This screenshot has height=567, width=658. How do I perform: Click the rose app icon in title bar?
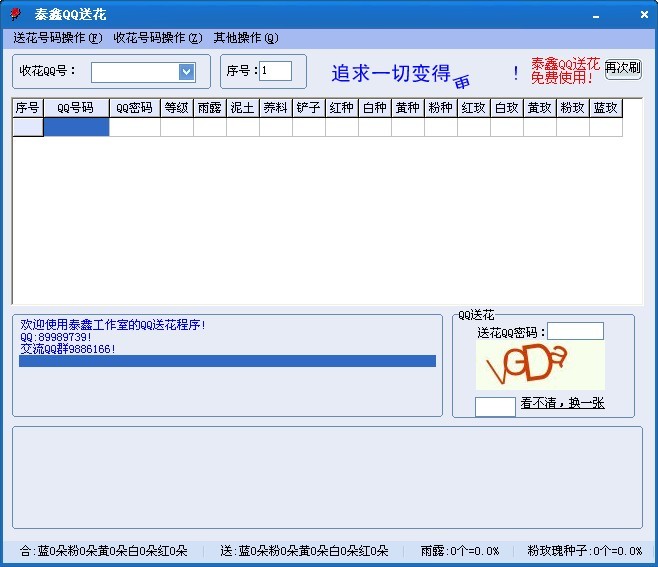click(x=16, y=14)
